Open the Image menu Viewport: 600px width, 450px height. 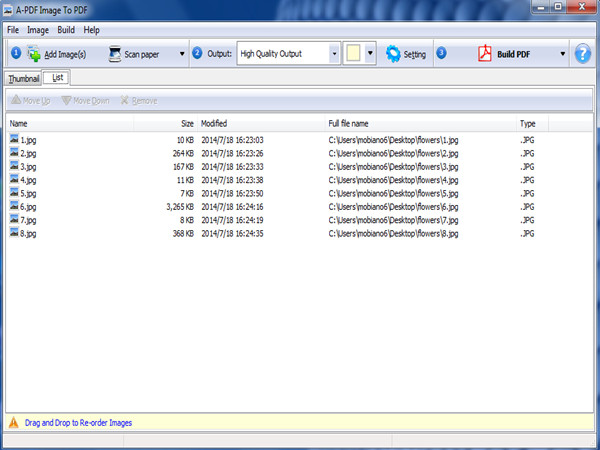click(38, 30)
